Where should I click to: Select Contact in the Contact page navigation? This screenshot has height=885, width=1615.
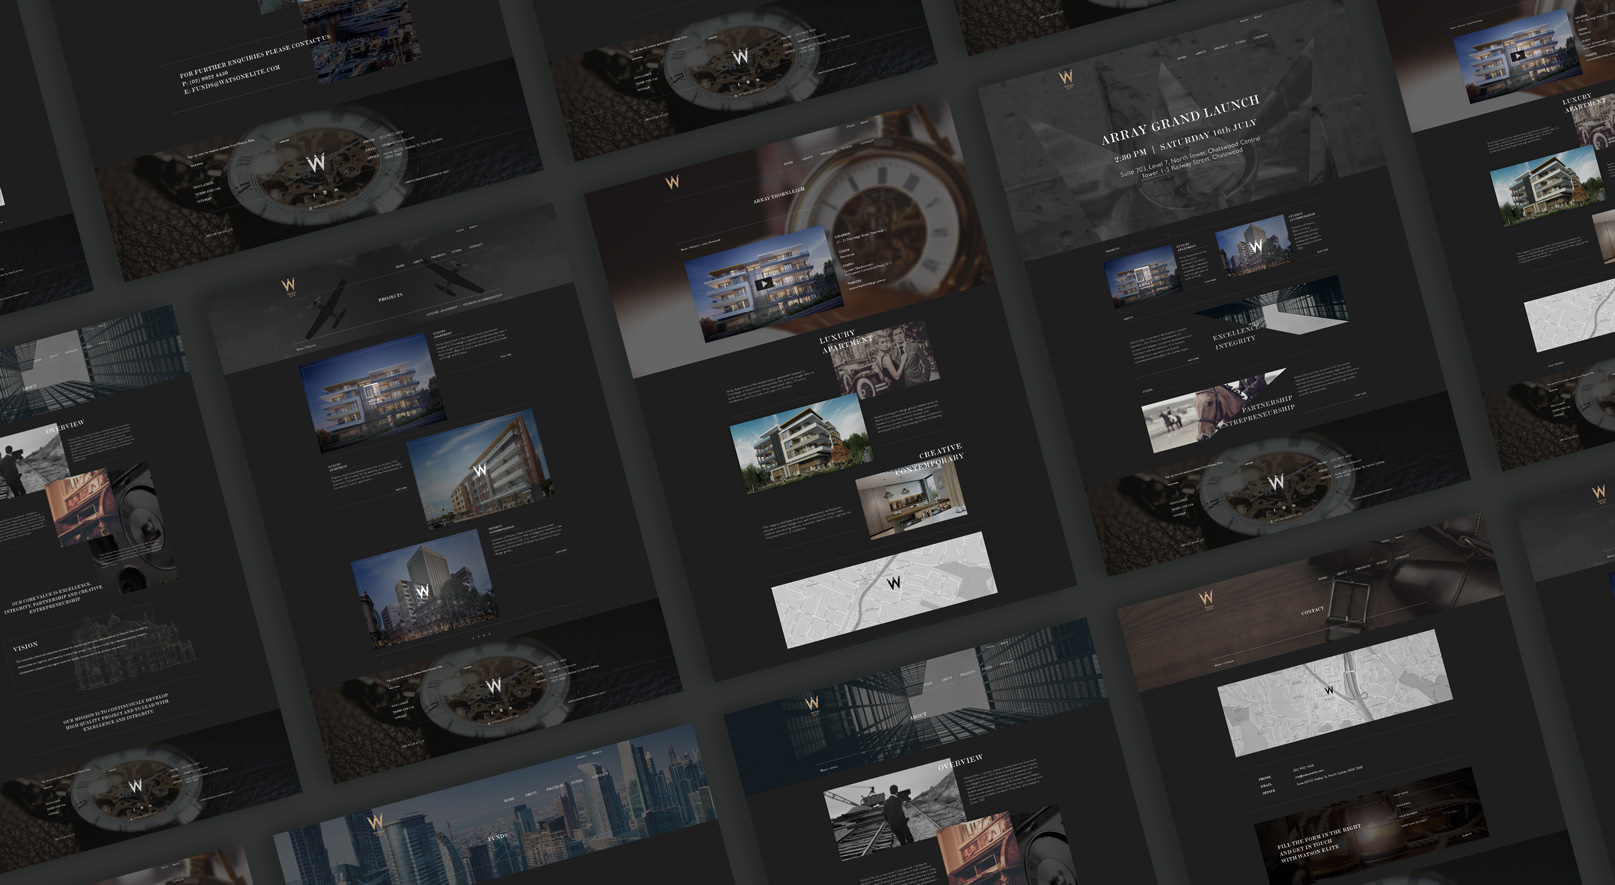pos(1402,557)
